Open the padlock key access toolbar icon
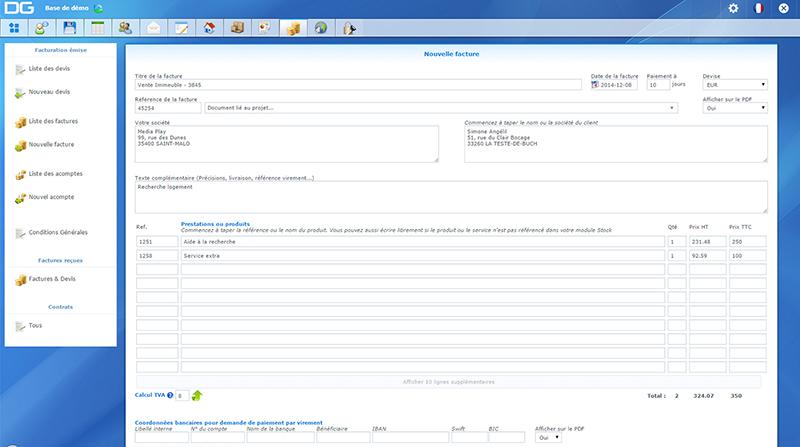 point(349,28)
